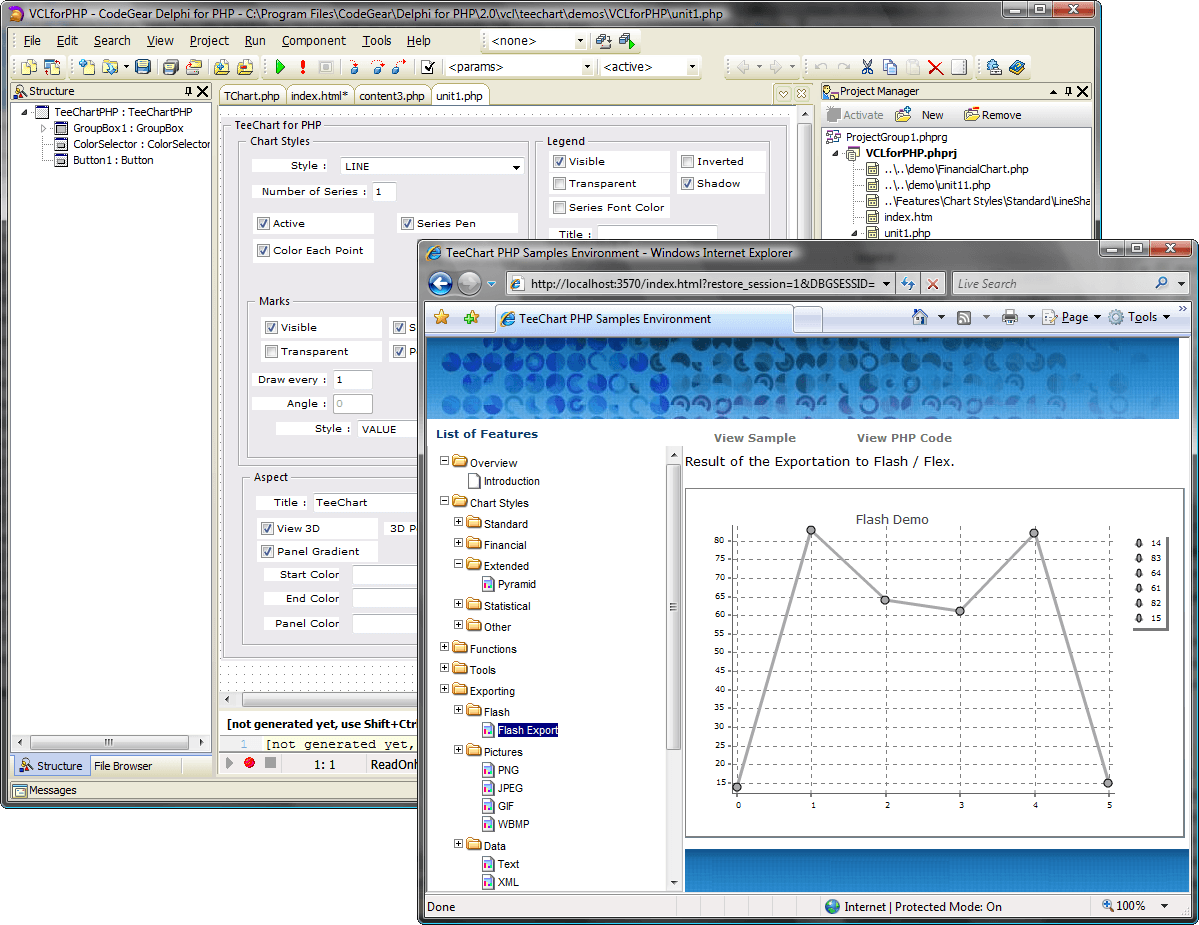Expand the Standard folder in features list
Image resolution: width=1199 pixels, height=925 pixels.
[458, 521]
